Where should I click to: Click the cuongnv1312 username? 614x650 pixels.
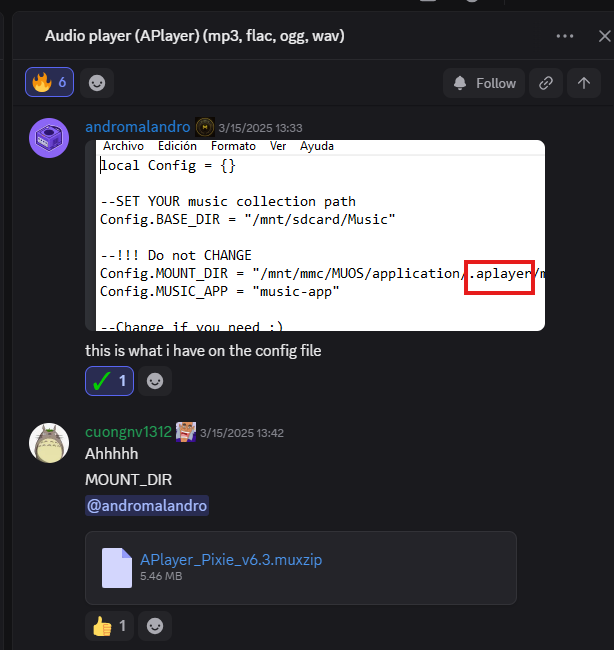[x=129, y=432]
